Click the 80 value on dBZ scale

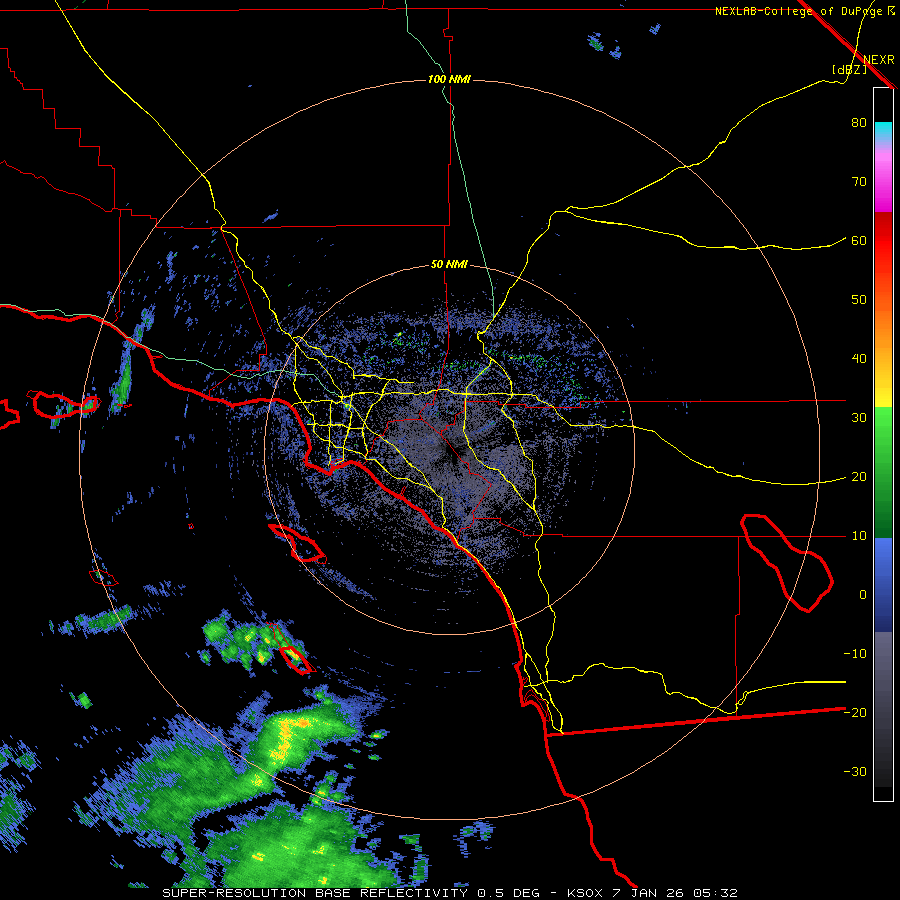(859, 122)
